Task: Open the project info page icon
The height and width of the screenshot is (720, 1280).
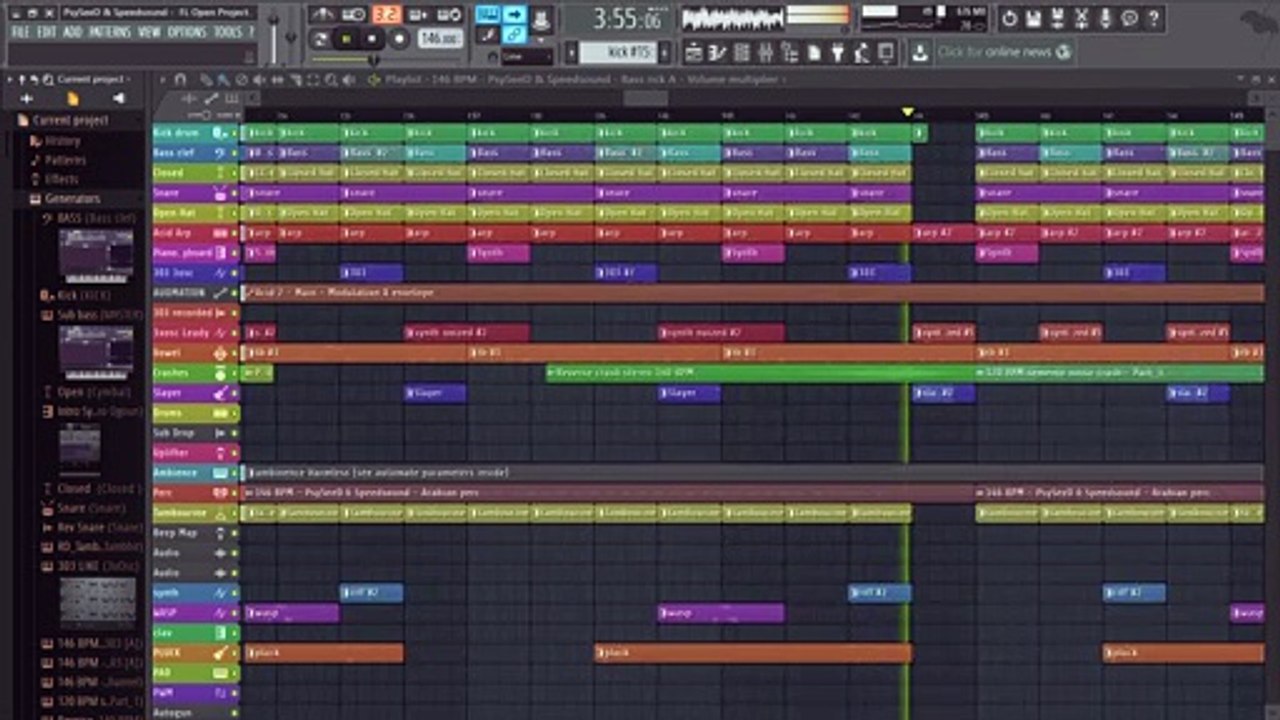Action: pyautogui.click(x=814, y=52)
